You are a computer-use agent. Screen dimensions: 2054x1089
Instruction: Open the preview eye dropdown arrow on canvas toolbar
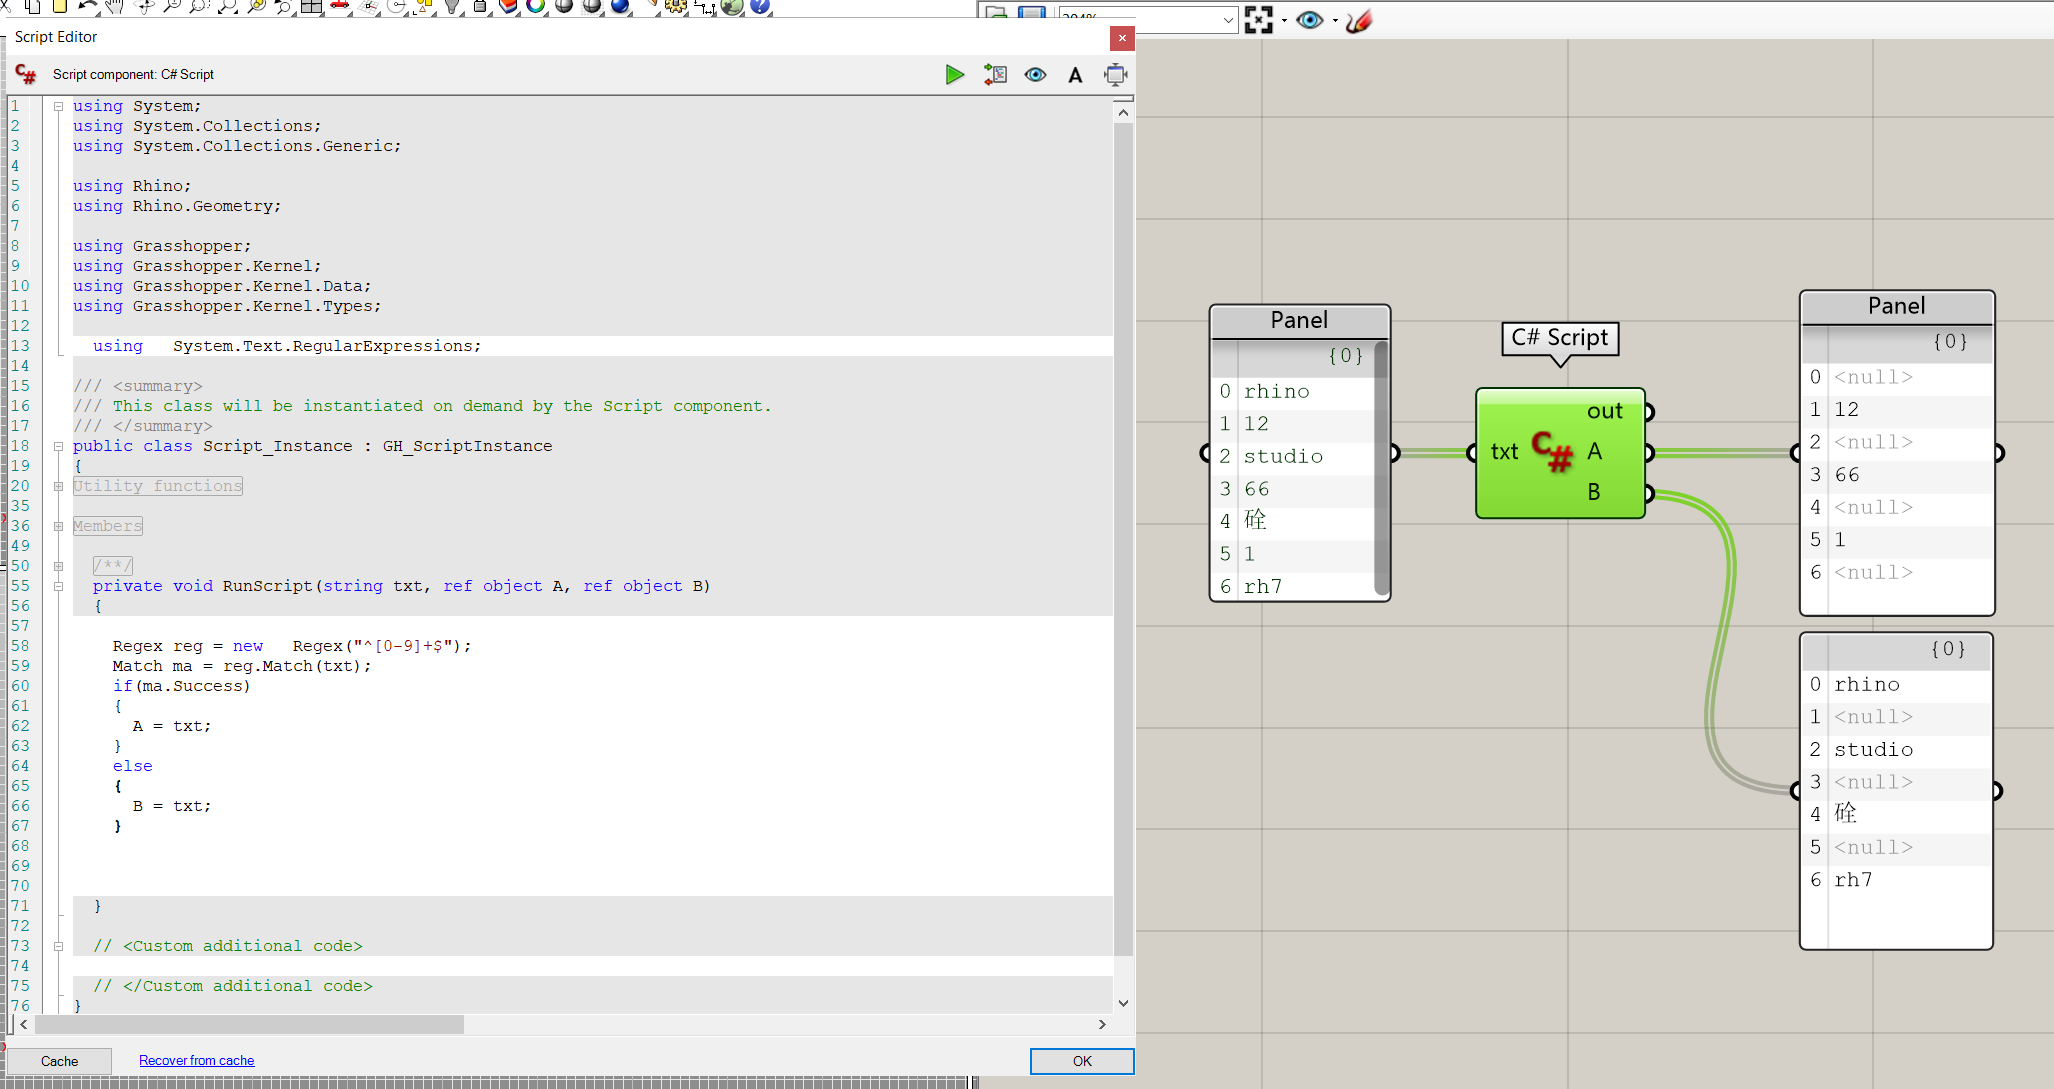point(1335,20)
